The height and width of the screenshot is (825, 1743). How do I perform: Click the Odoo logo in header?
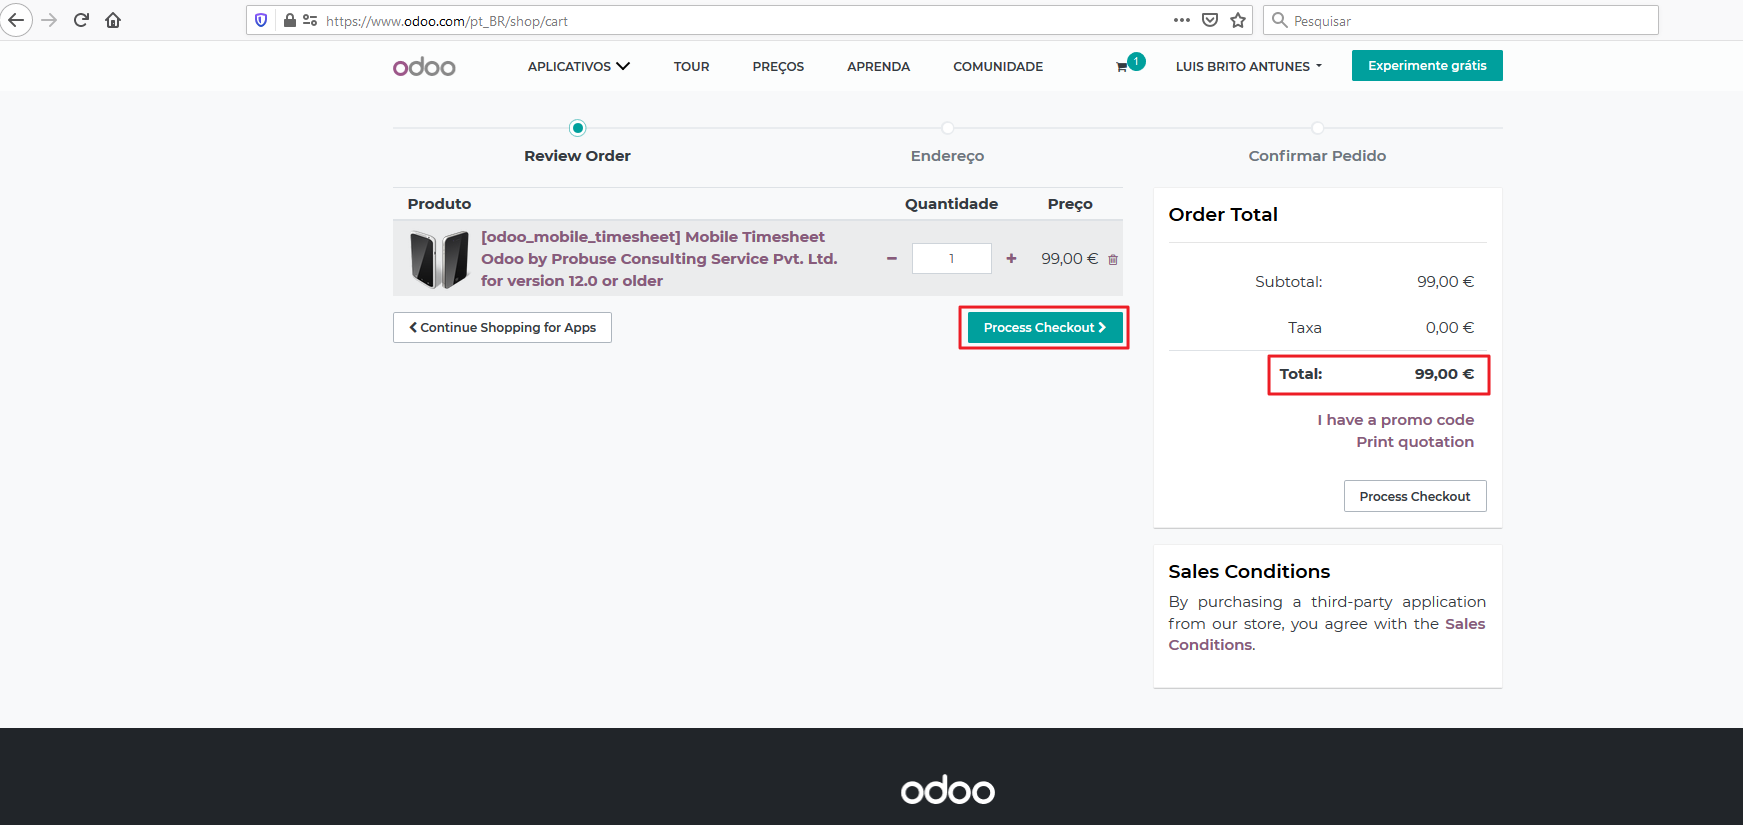[x=424, y=67]
